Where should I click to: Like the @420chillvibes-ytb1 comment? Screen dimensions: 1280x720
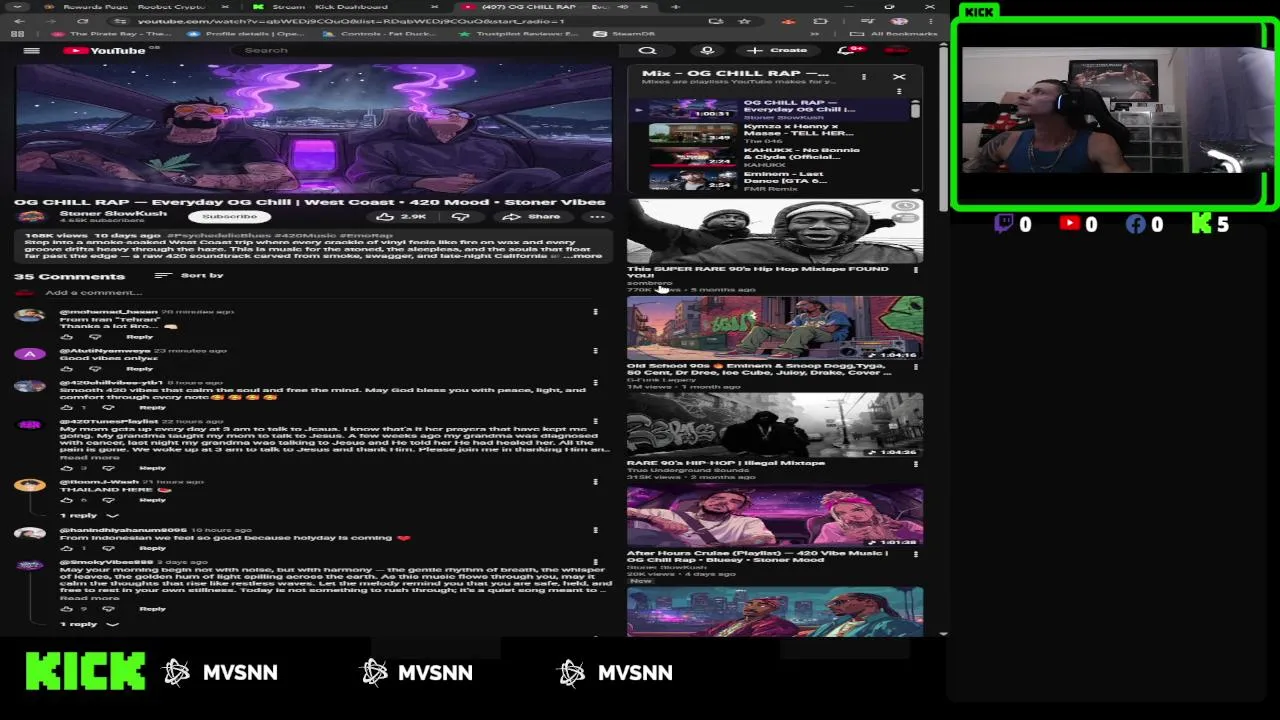point(67,408)
